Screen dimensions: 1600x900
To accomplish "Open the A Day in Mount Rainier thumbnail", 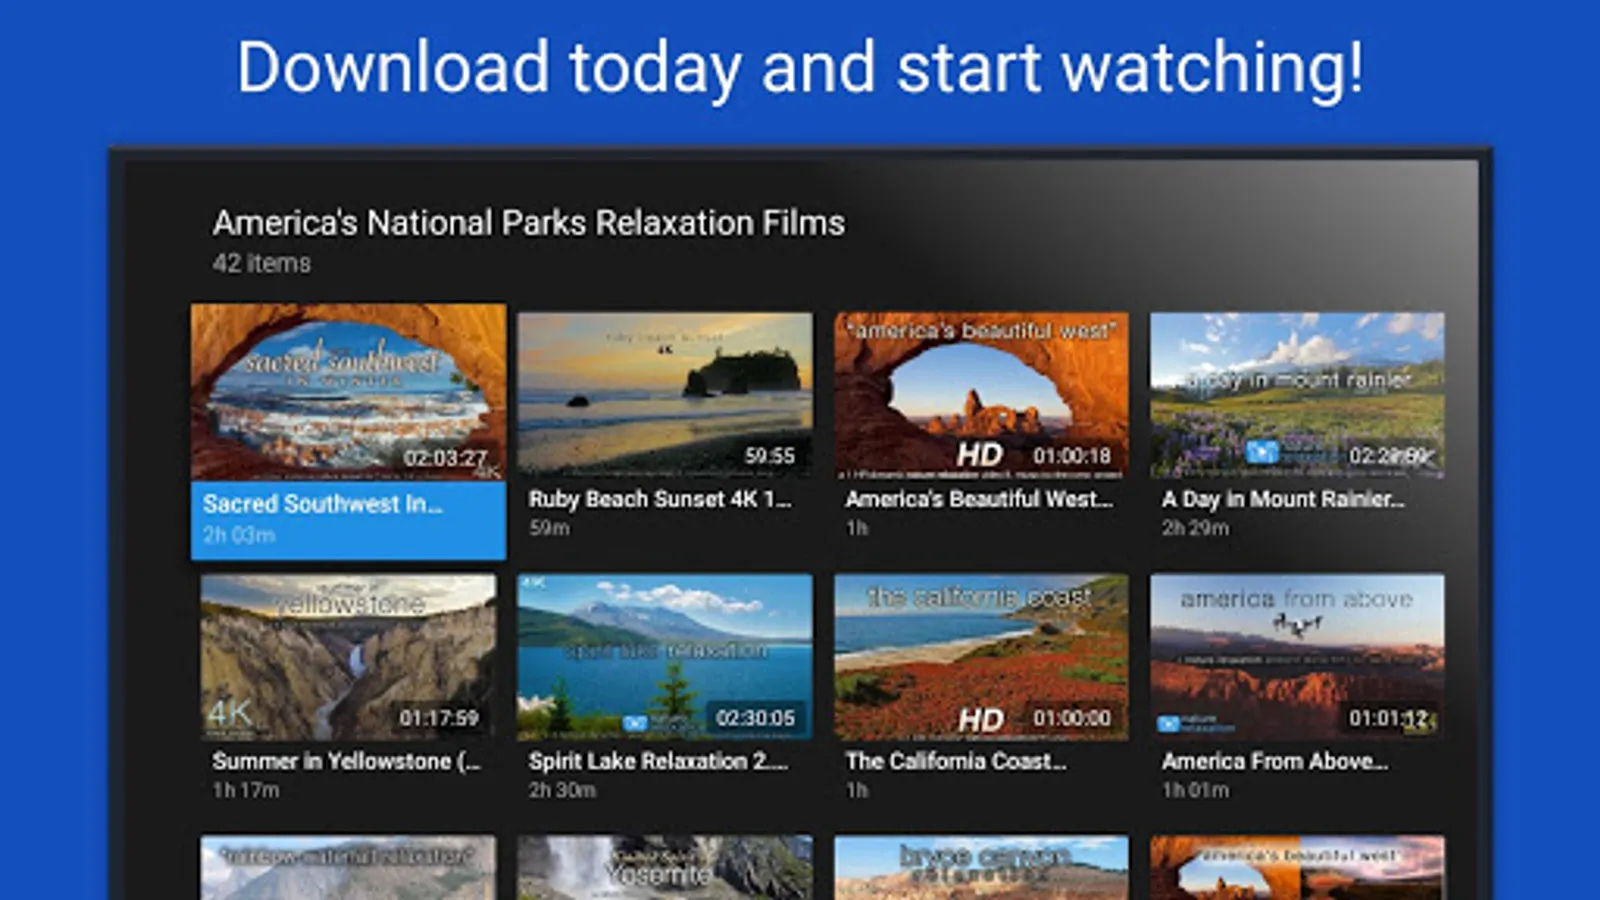I will 1297,394.
